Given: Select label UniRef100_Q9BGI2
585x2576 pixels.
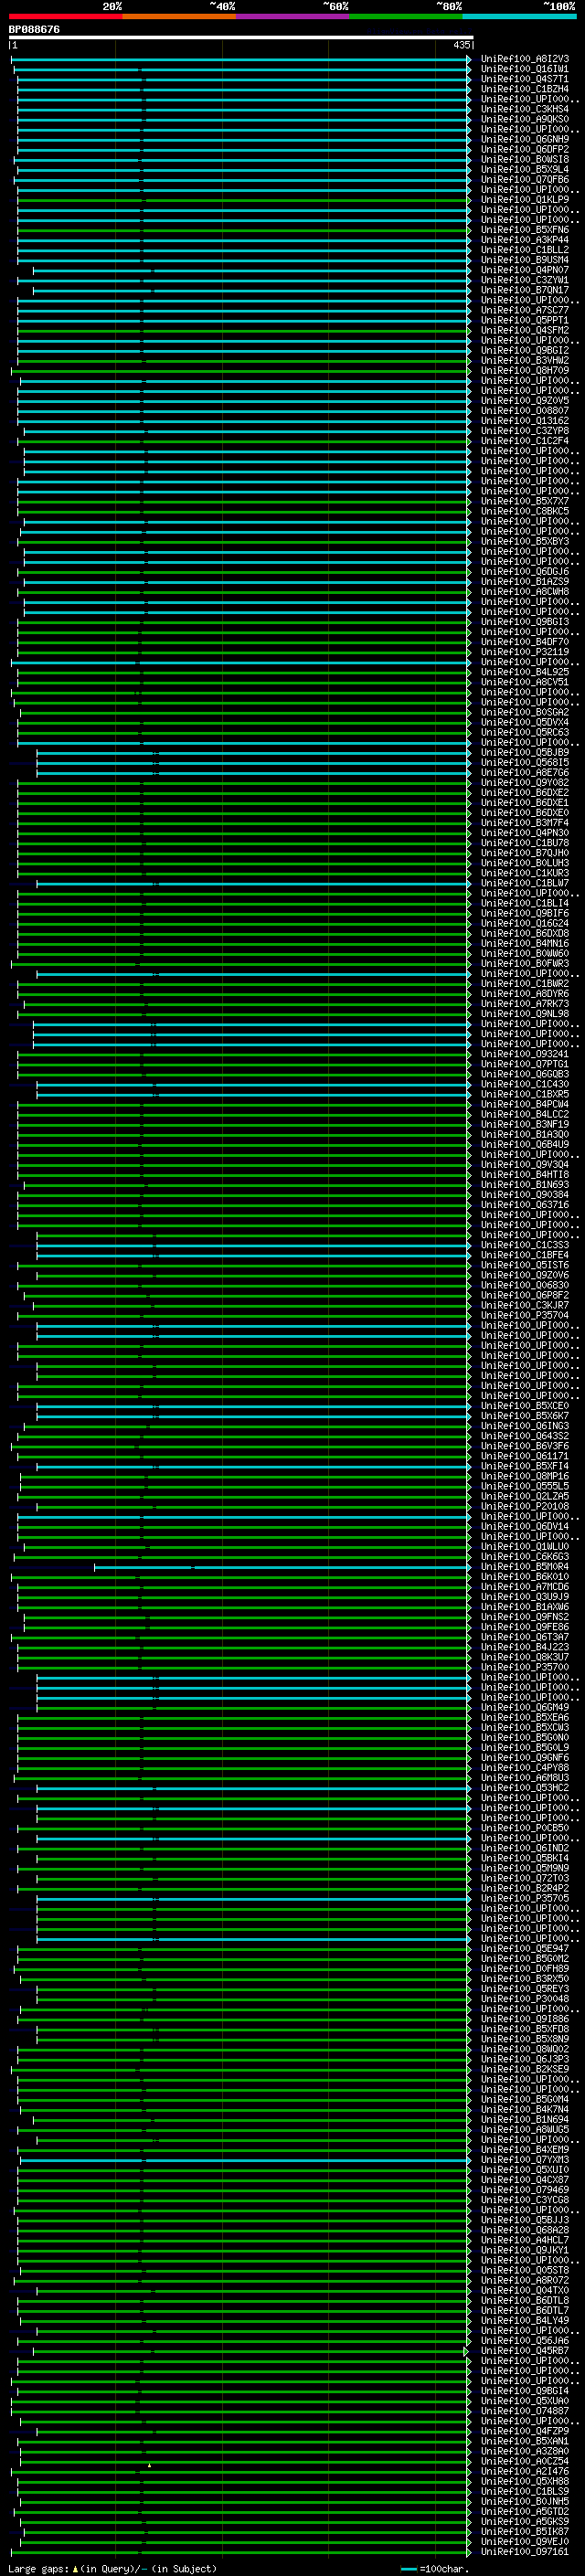Looking at the screenshot, I should click(525, 350).
